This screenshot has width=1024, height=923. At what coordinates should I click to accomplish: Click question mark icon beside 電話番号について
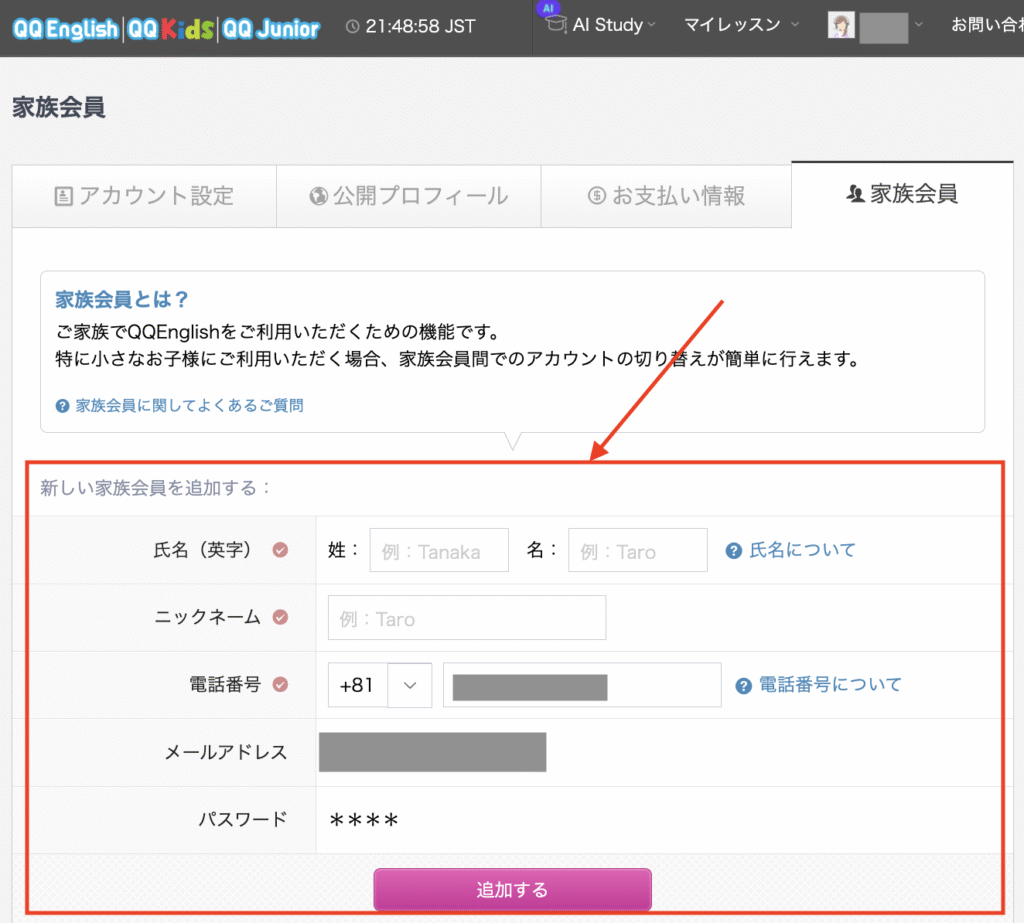point(743,685)
